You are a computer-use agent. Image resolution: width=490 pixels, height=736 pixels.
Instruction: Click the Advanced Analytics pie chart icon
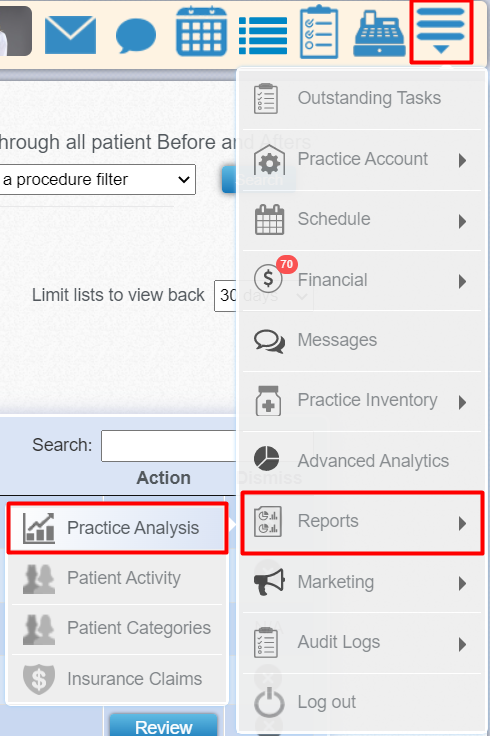pyautogui.click(x=267, y=459)
